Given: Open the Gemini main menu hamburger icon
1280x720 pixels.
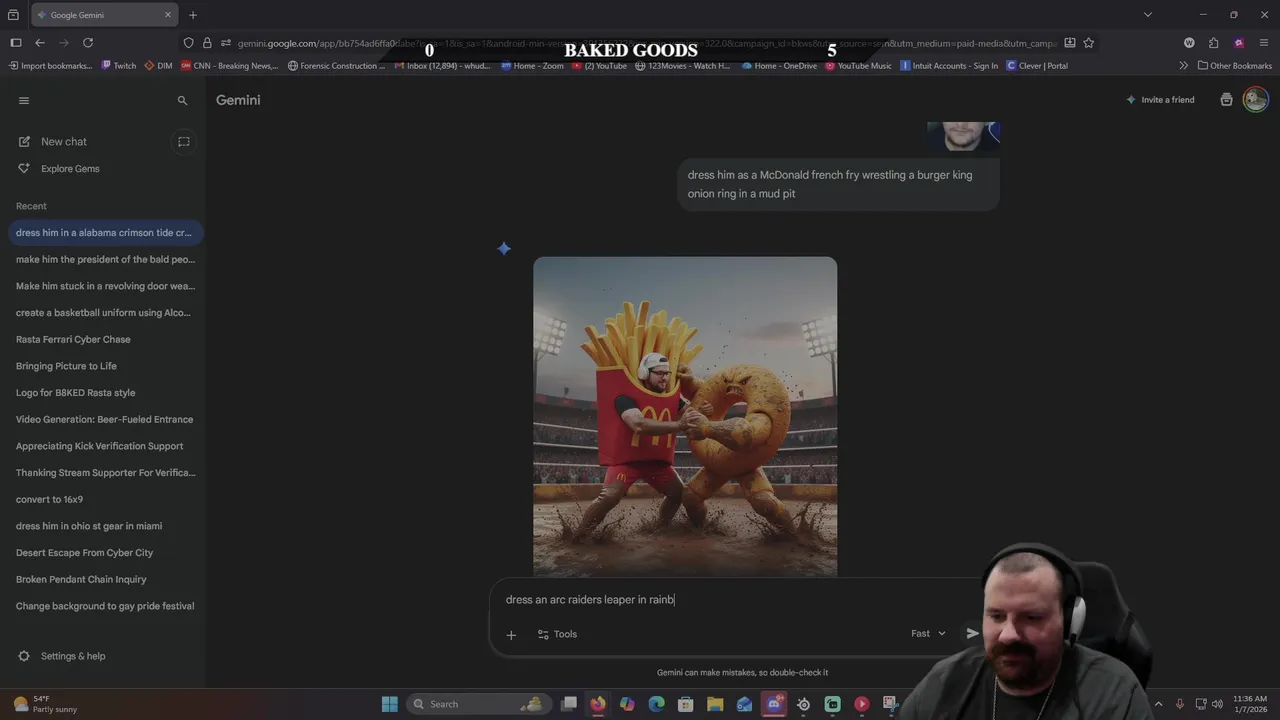Looking at the screenshot, I should pyautogui.click(x=24, y=100).
